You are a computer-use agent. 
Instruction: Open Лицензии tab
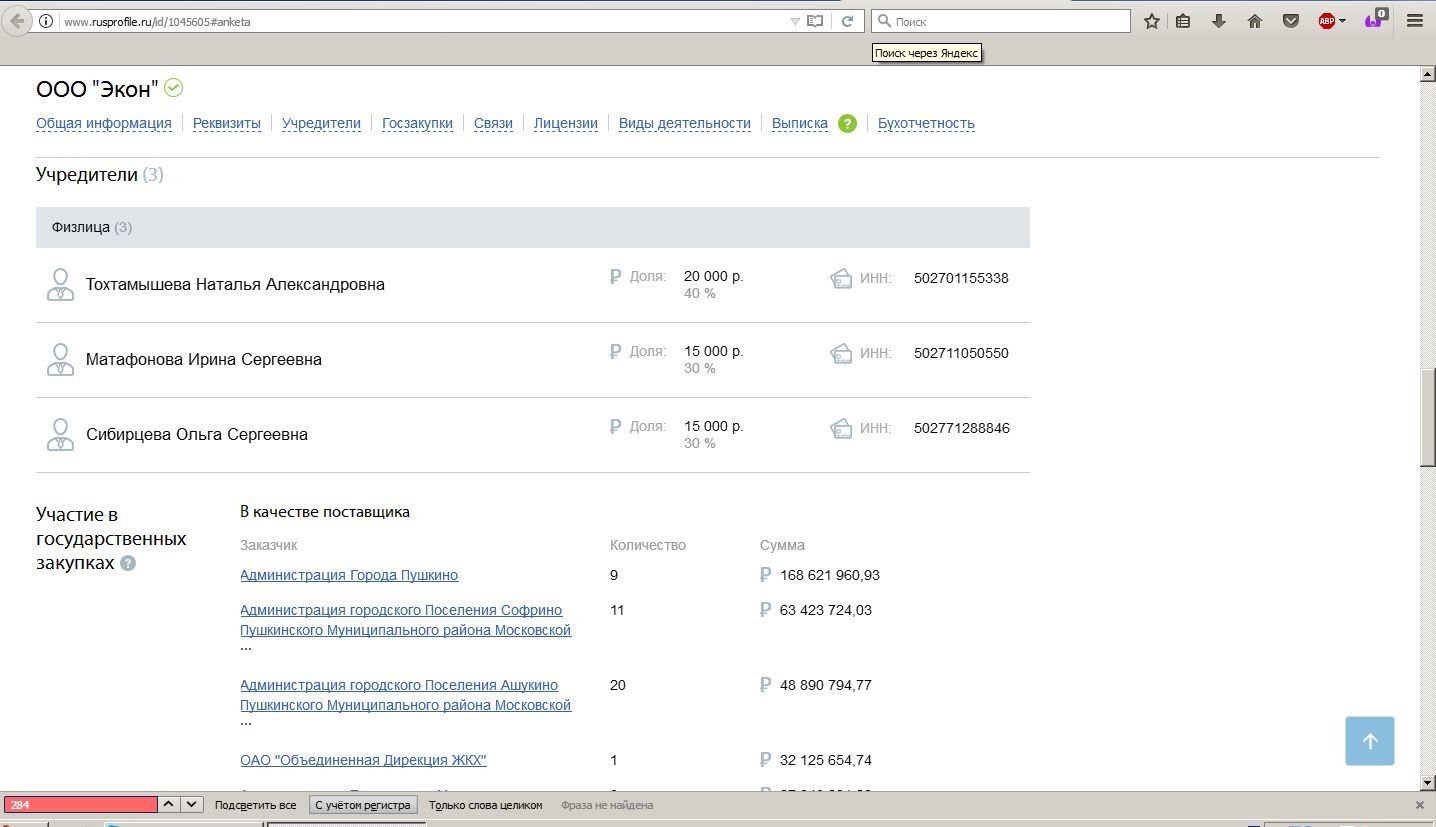pyautogui.click(x=566, y=123)
